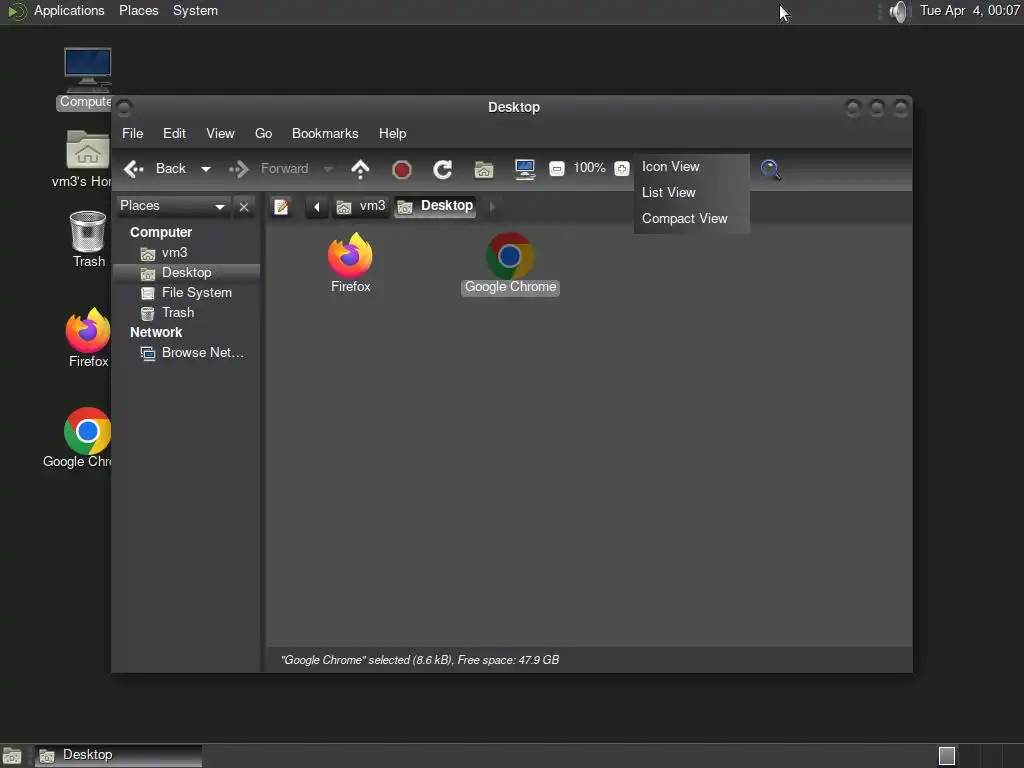Click the path bar left scroll arrow
The width and height of the screenshot is (1024, 768).
[x=317, y=207]
